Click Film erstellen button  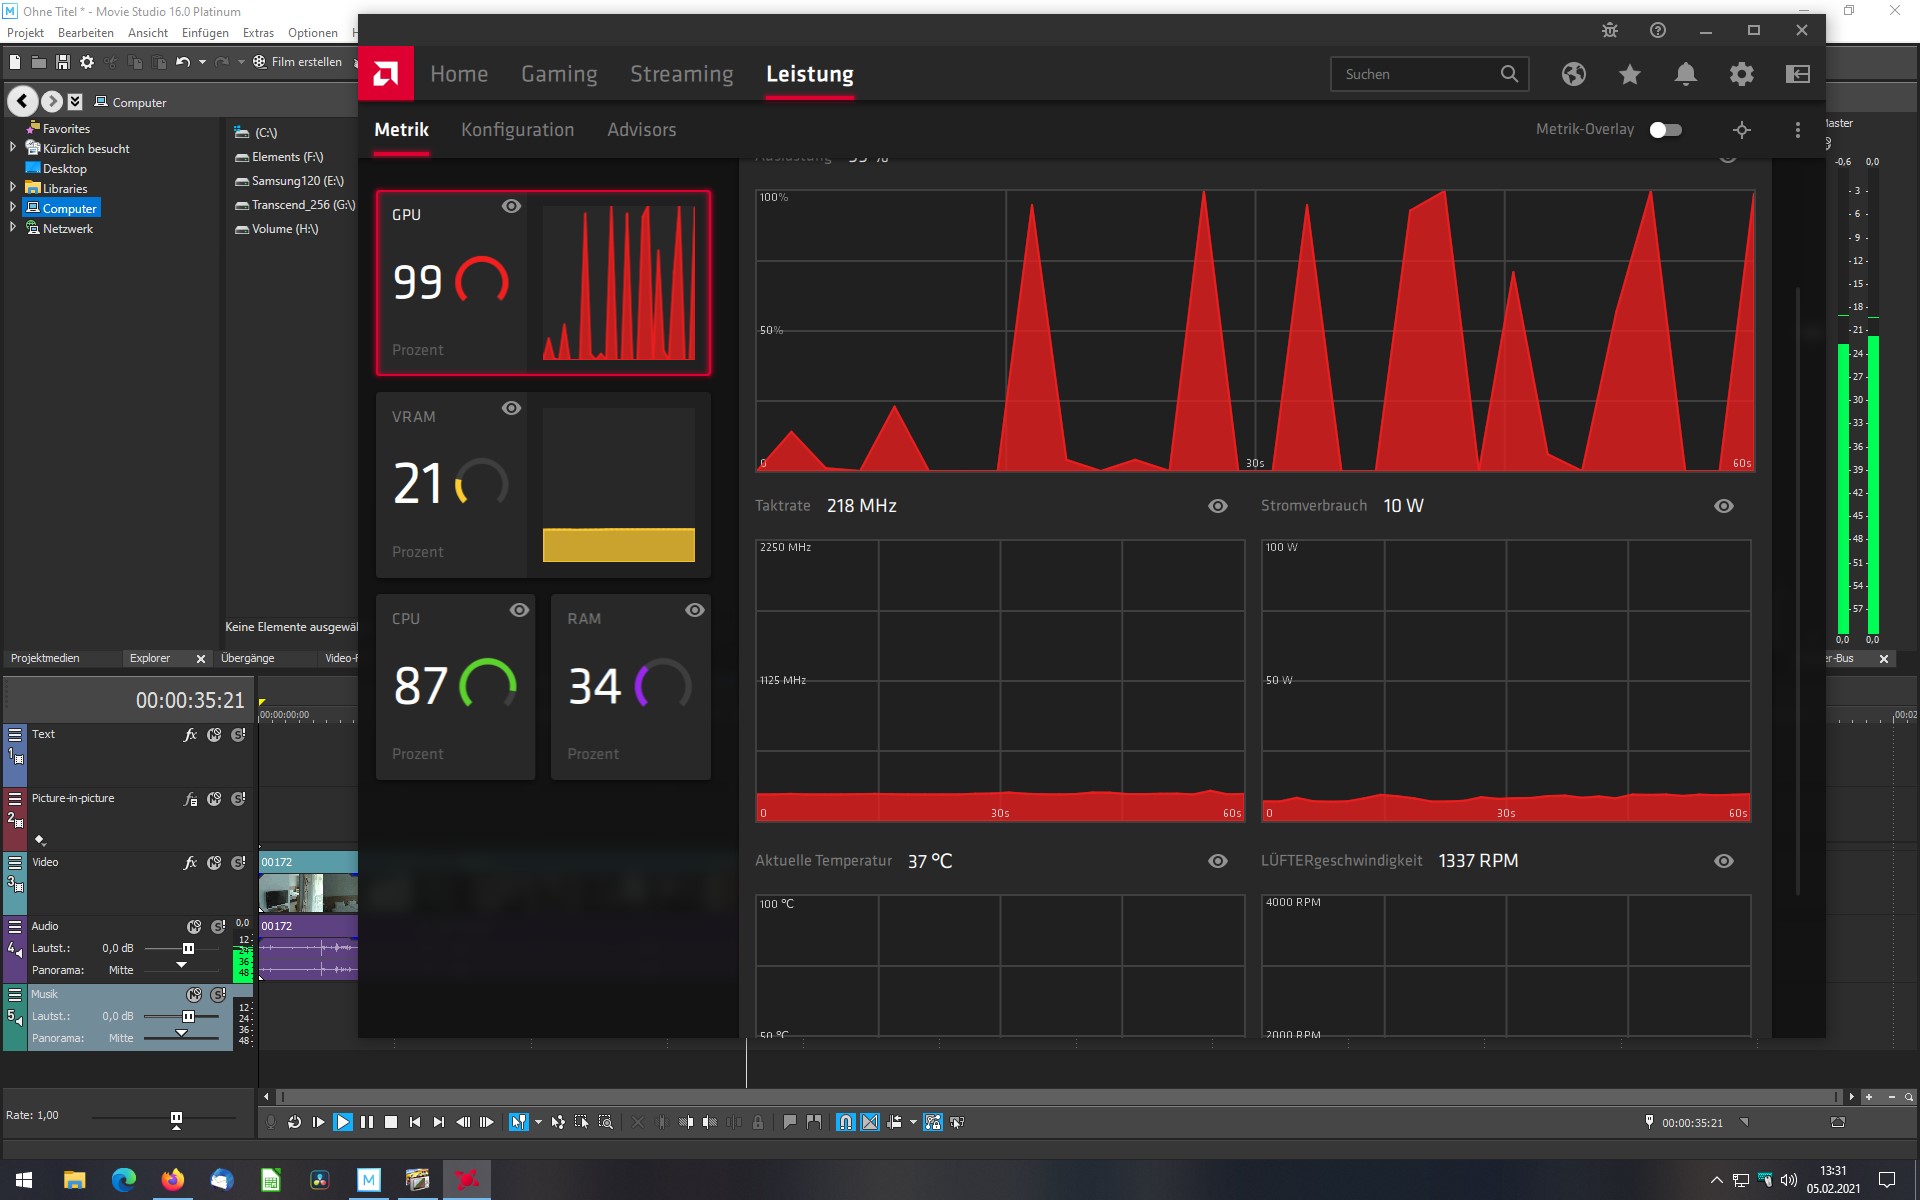(x=297, y=62)
